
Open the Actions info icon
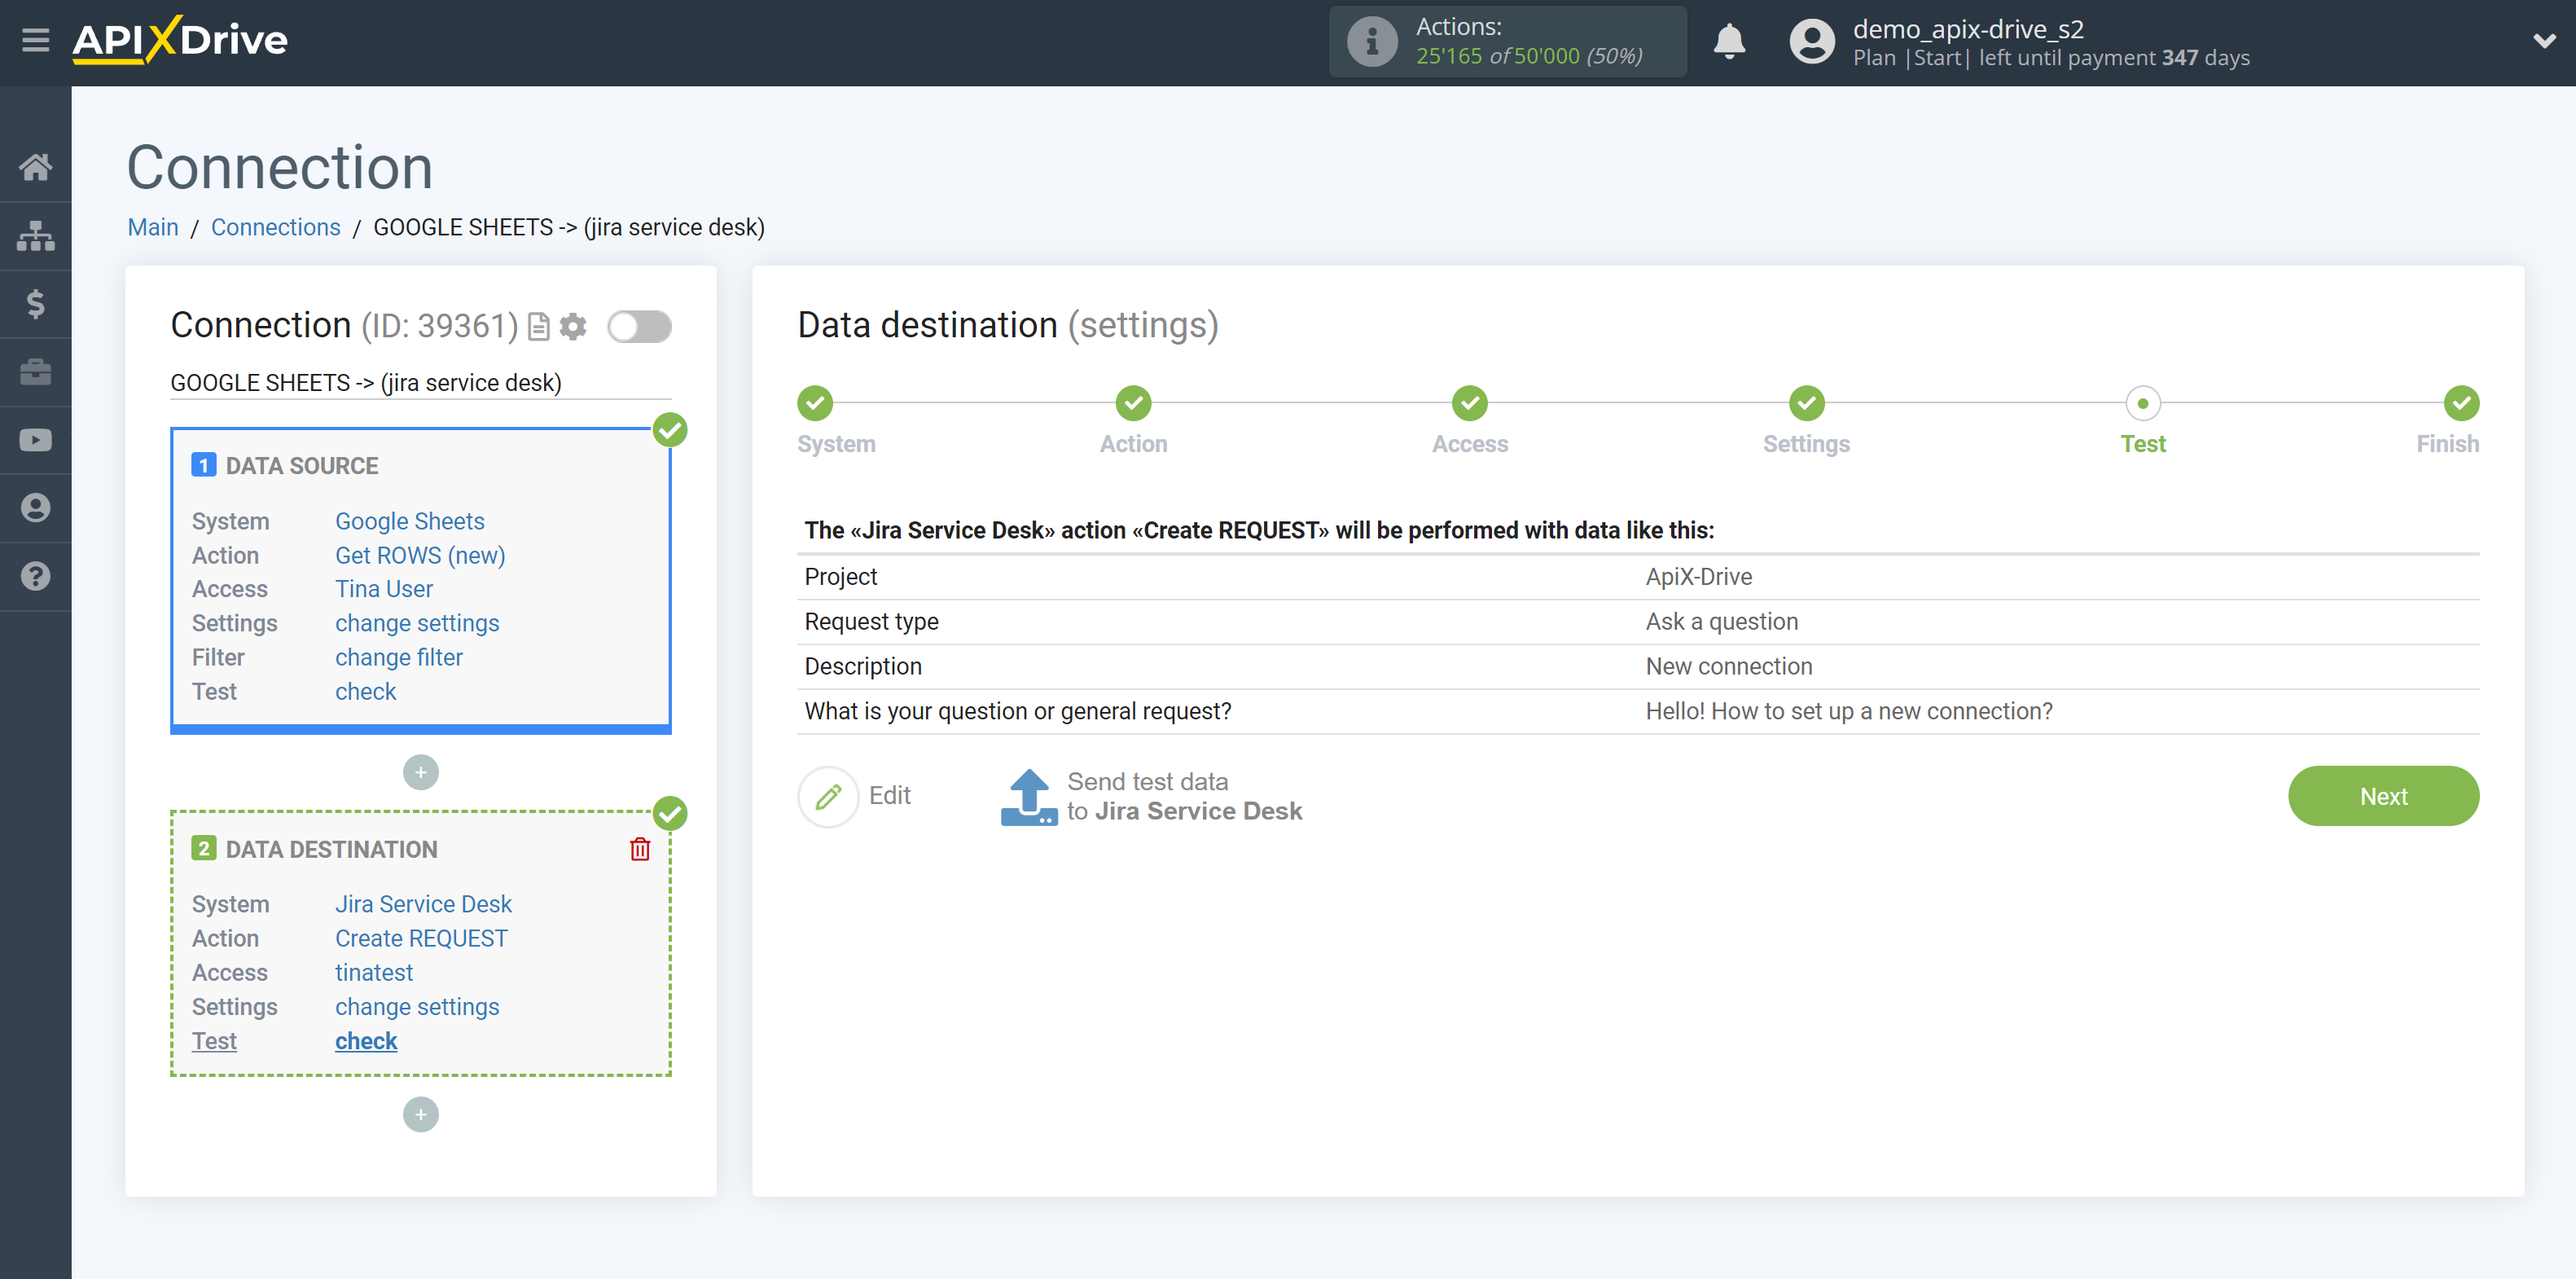1371,42
